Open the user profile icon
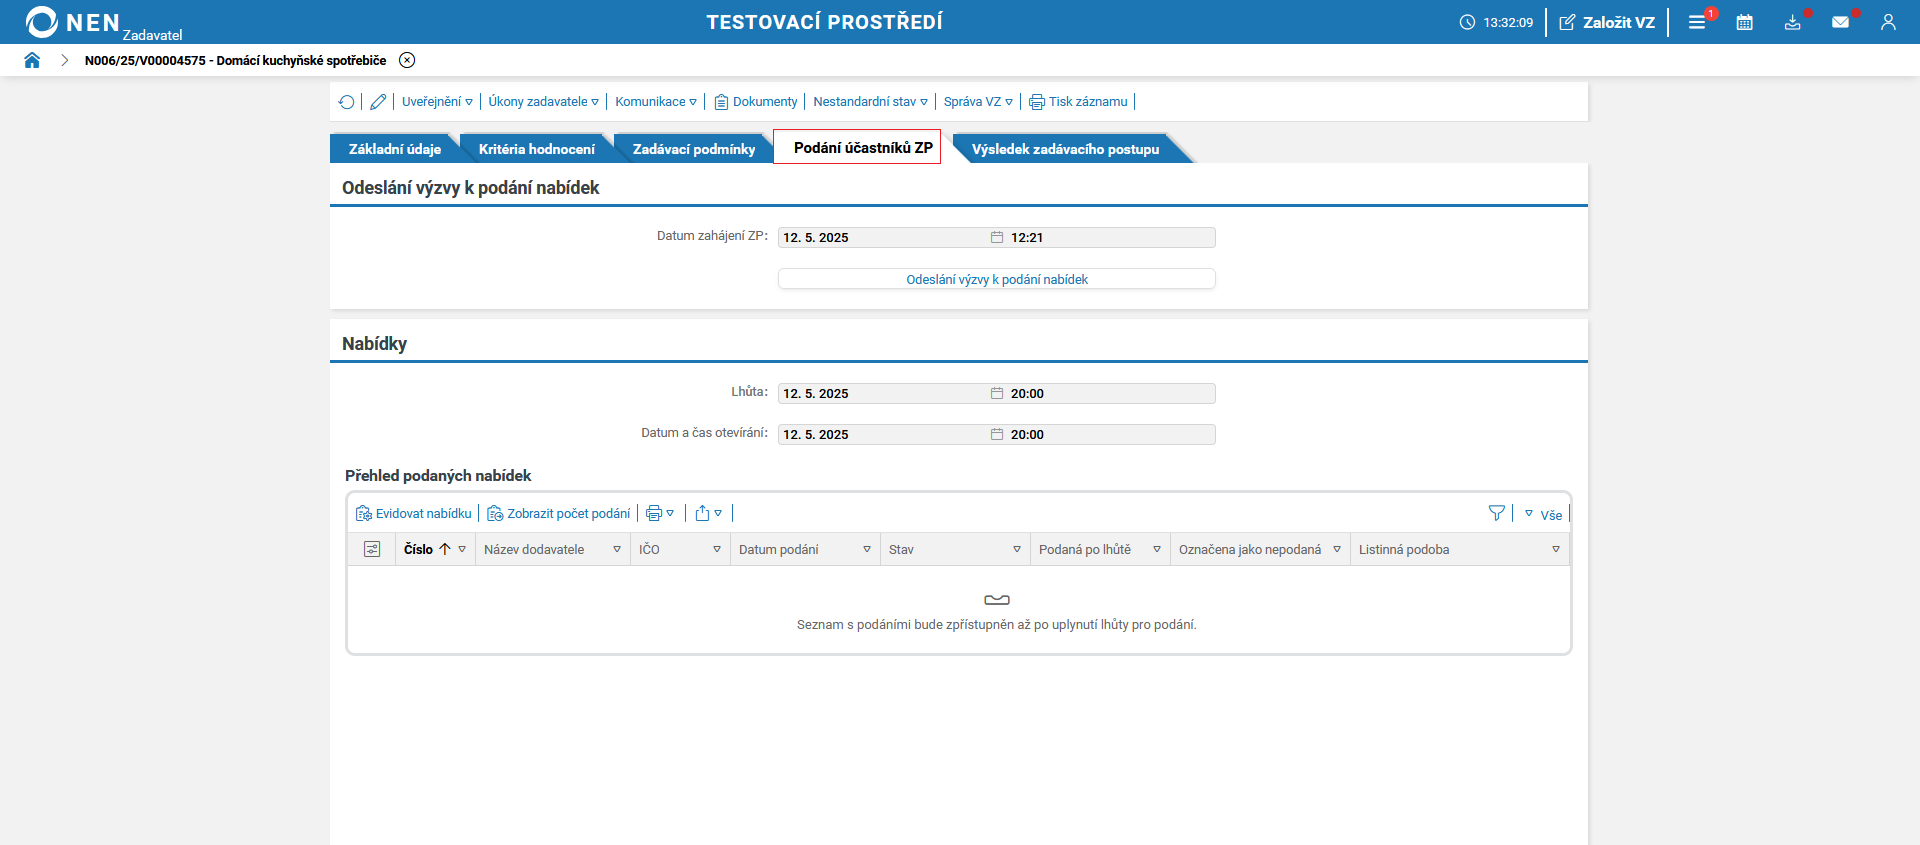 coord(1888,22)
